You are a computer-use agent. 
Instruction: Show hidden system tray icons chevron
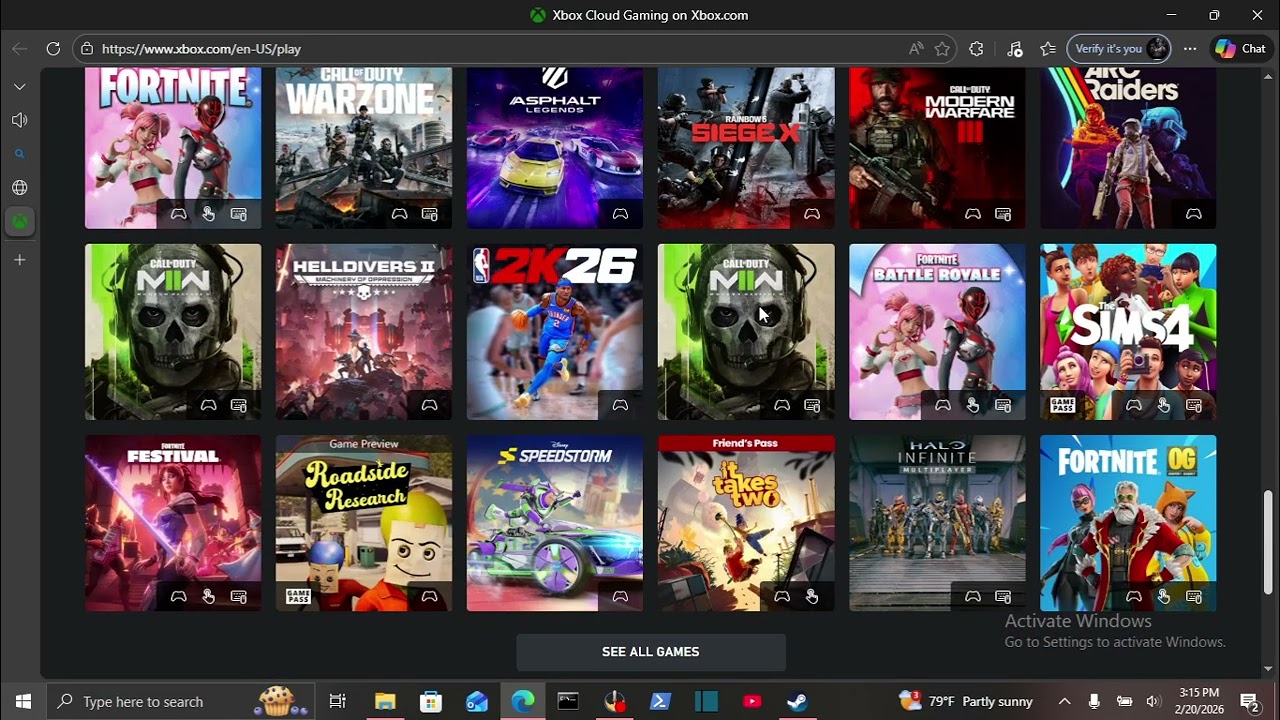[1064, 701]
